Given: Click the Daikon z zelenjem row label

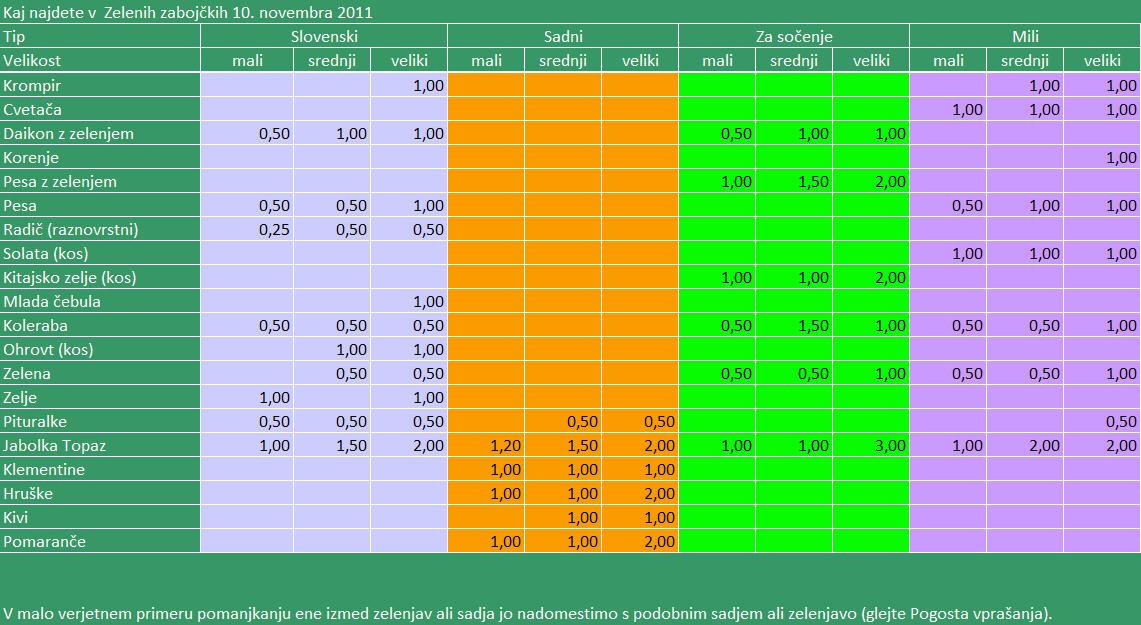Looking at the screenshot, I should pyautogui.click(x=68, y=134).
